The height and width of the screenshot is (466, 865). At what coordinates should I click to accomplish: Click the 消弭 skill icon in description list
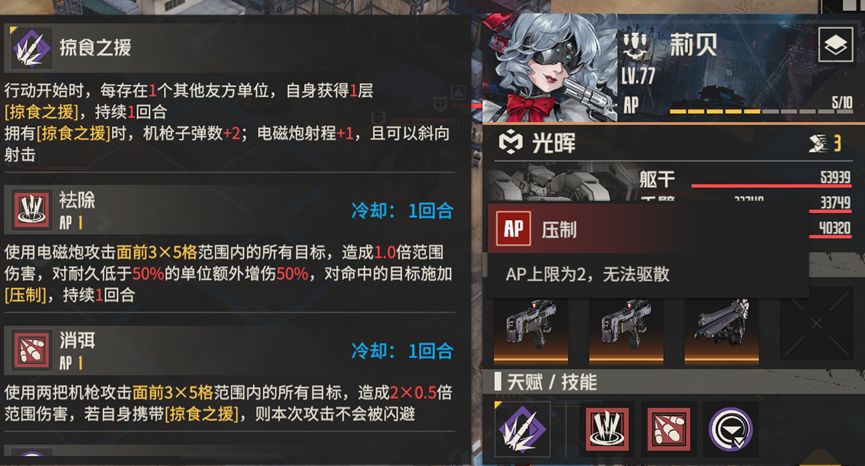pos(31,350)
